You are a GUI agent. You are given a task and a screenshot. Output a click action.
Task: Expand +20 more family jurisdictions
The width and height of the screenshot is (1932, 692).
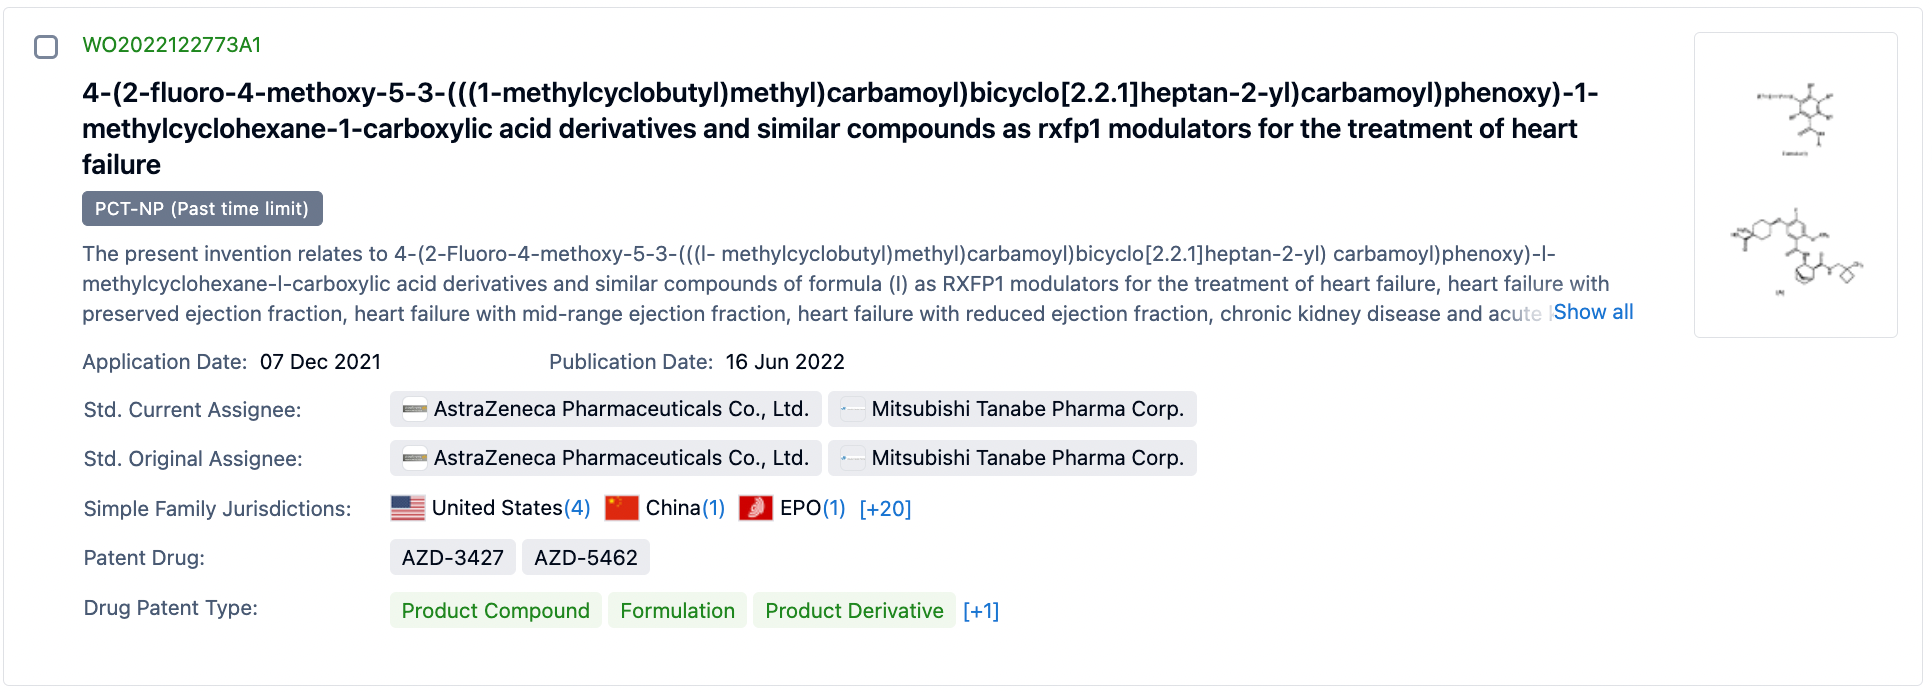[885, 509]
